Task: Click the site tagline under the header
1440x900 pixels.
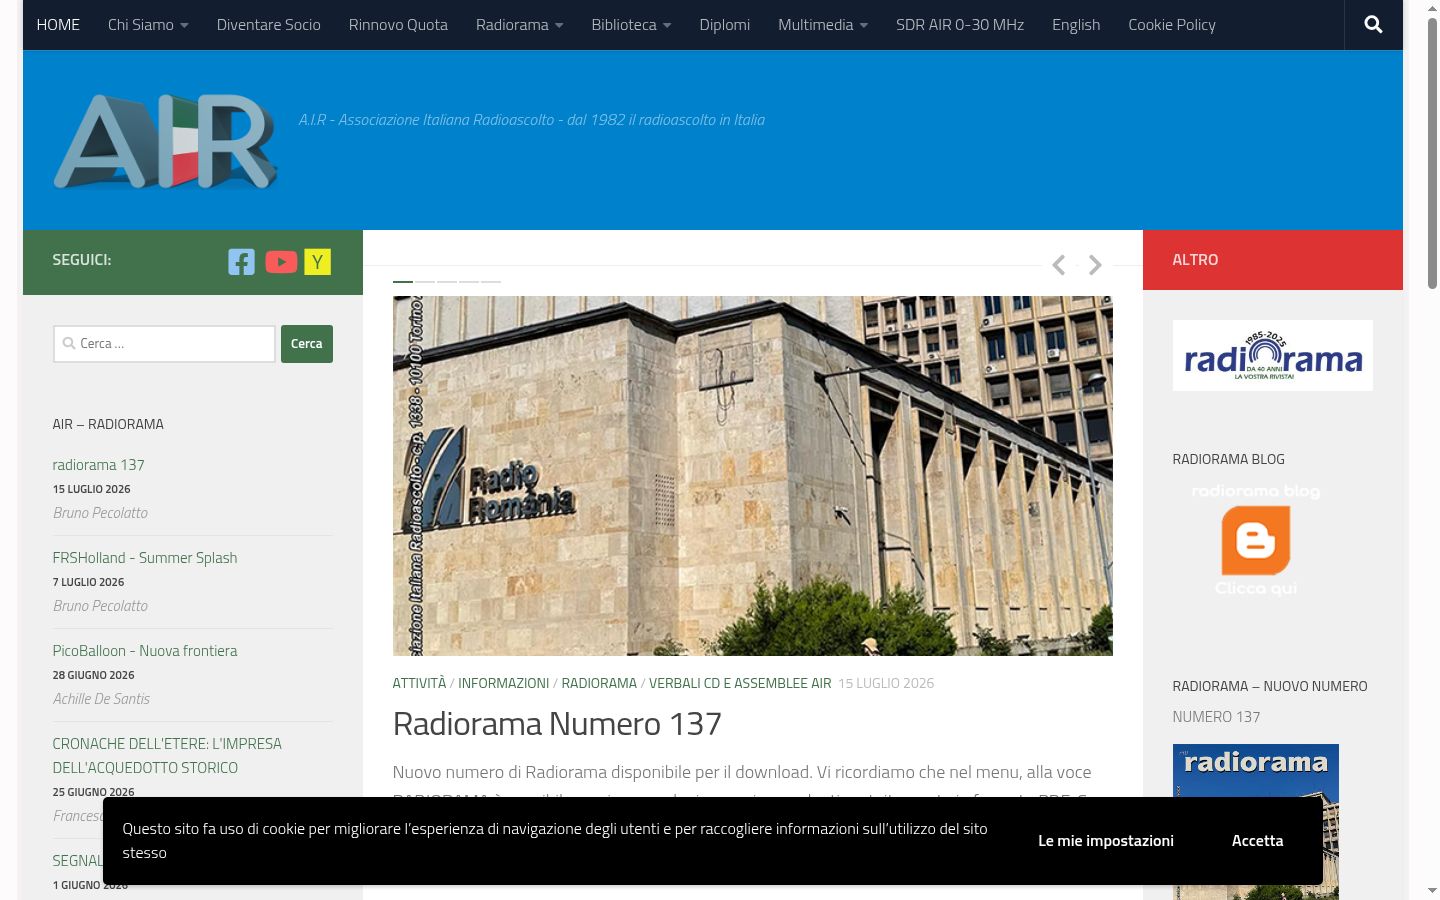Action: pyautogui.click(x=532, y=120)
